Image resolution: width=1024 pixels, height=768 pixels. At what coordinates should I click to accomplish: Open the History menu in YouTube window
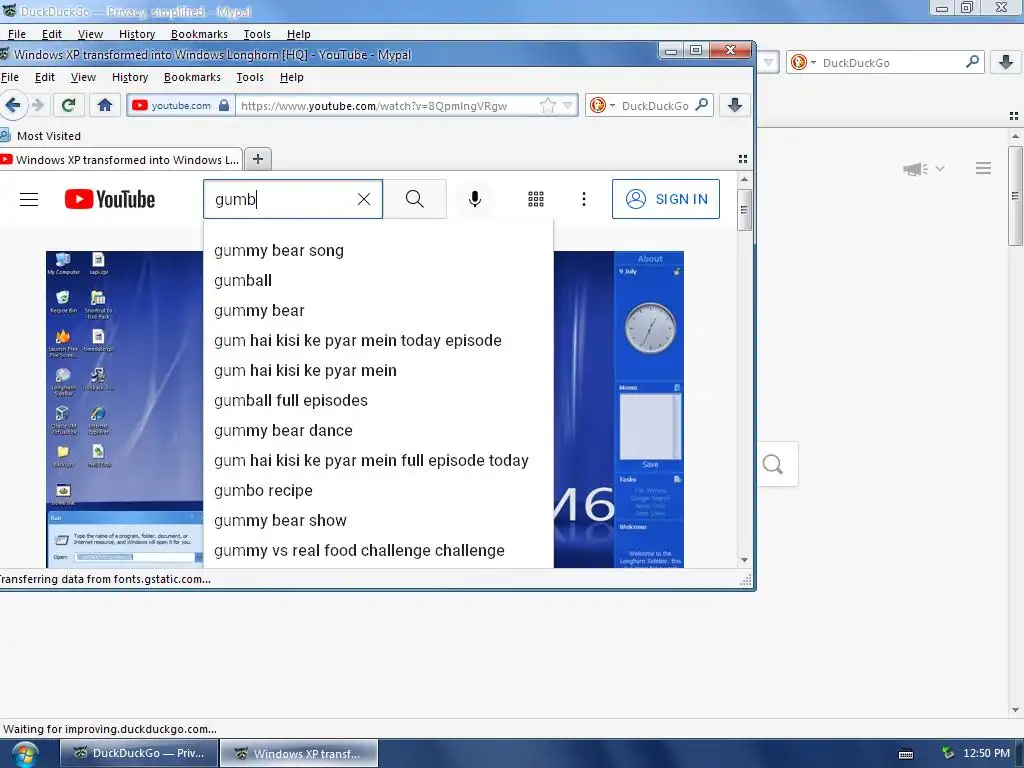click(130, 77)
